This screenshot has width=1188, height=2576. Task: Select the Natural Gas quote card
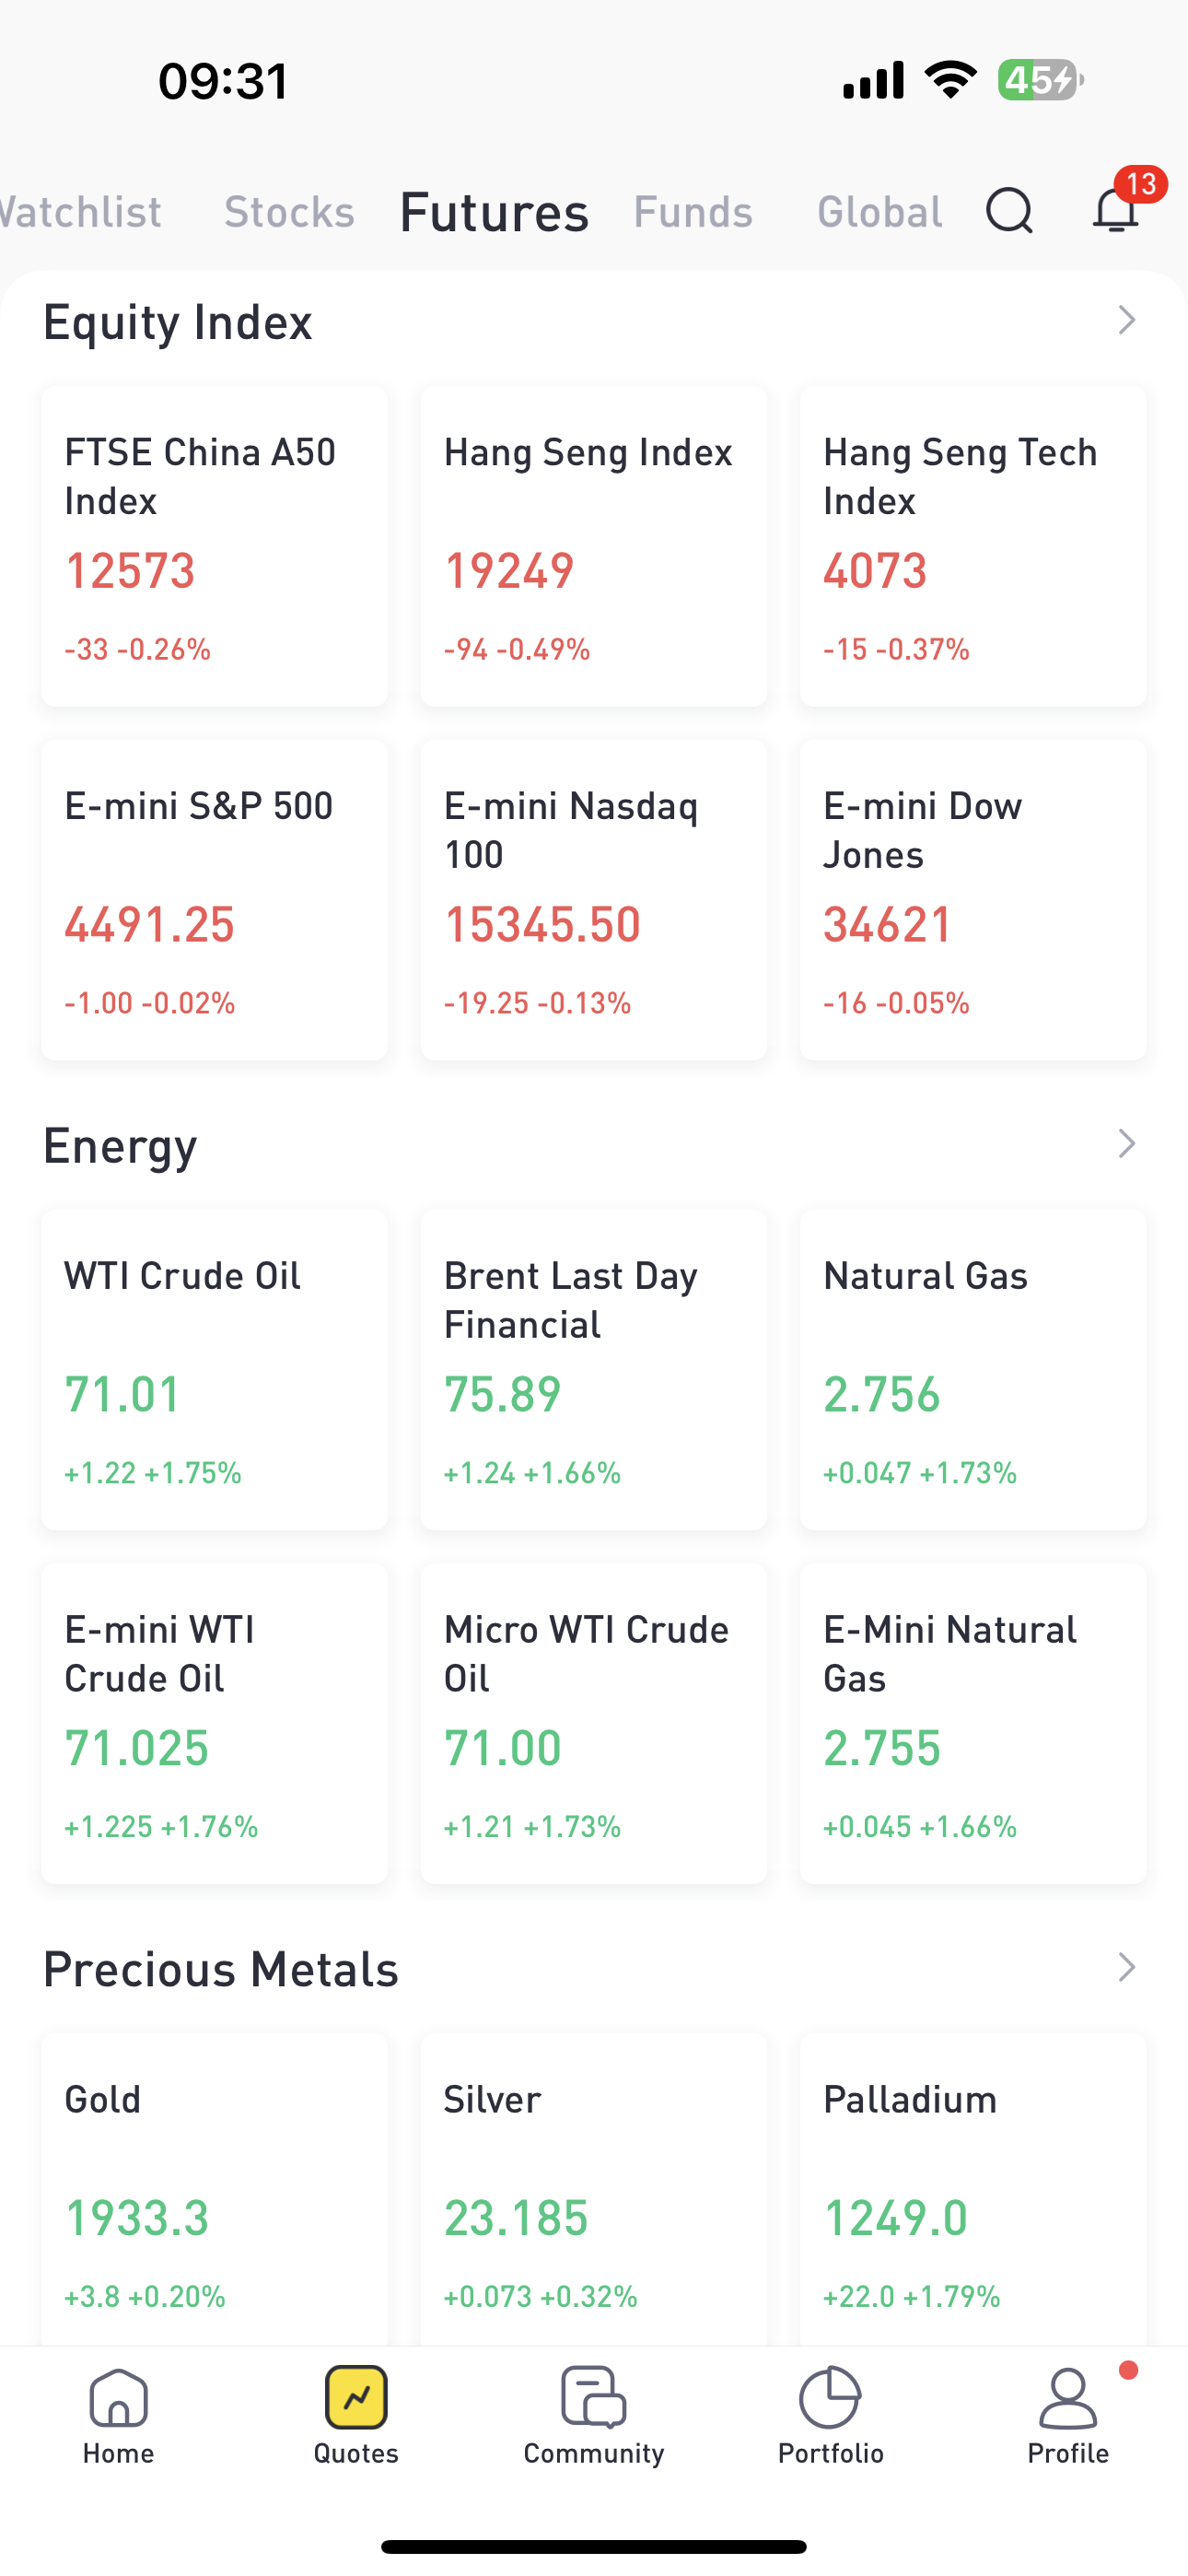coord(972,1369)
